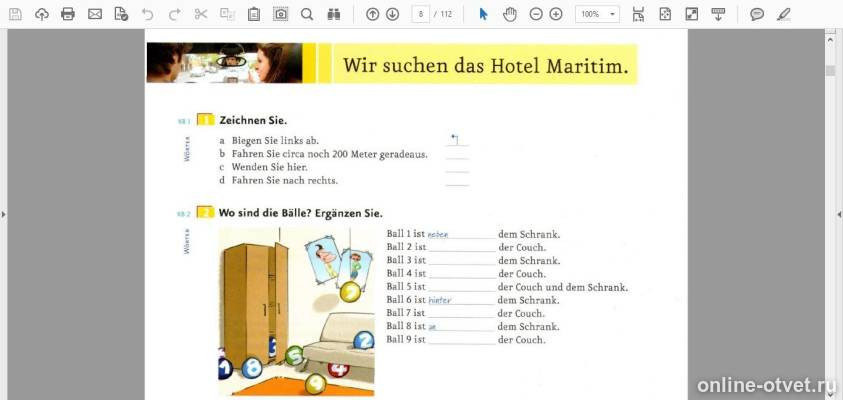This screenshot has width=843, height=400.
Task: Select the highlighter pen tool
Action: 784,15
